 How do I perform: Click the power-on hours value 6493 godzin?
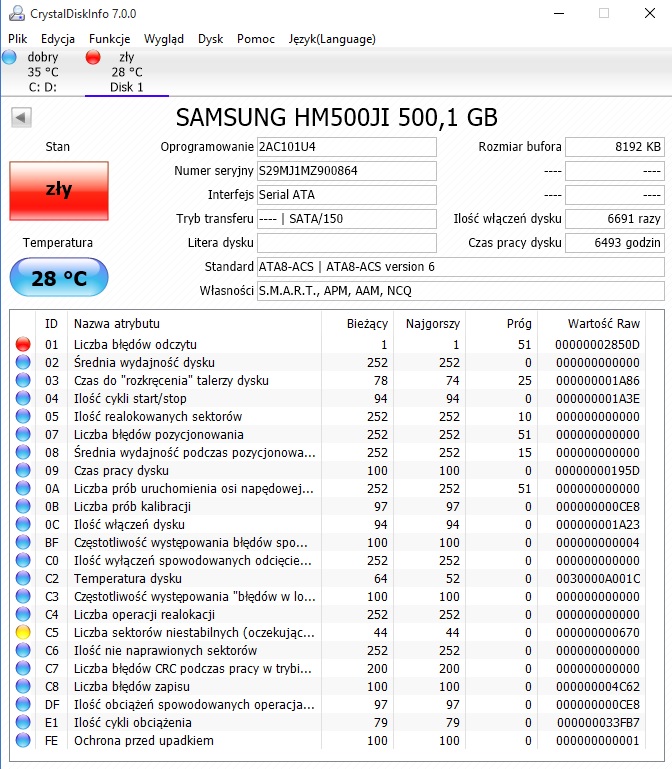(x=615, y=243)
